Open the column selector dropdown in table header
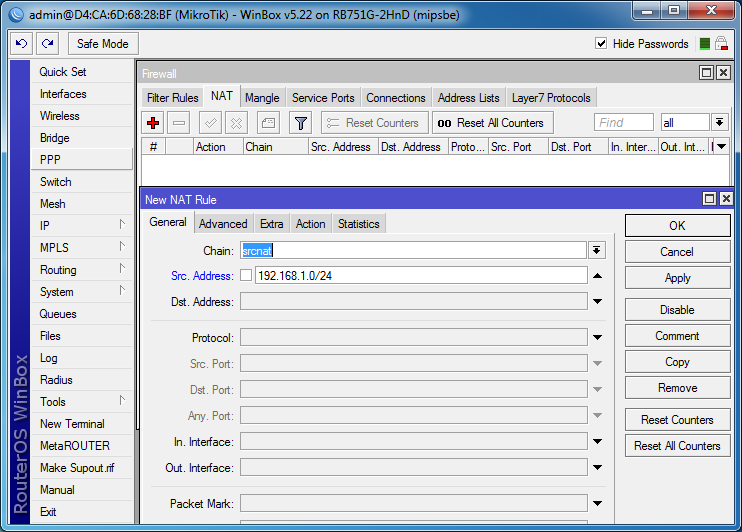 tap(721, 147)
